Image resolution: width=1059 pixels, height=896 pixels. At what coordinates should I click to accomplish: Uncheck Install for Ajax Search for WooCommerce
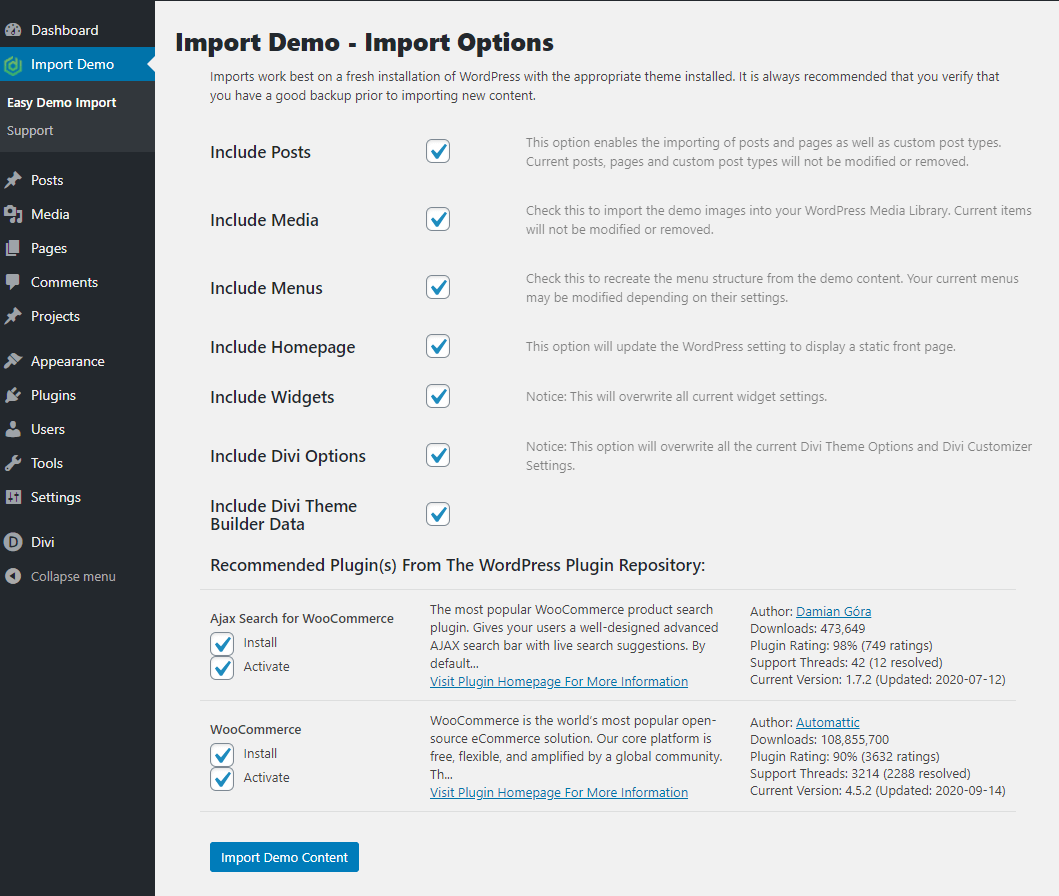click(x=222, y=643)
